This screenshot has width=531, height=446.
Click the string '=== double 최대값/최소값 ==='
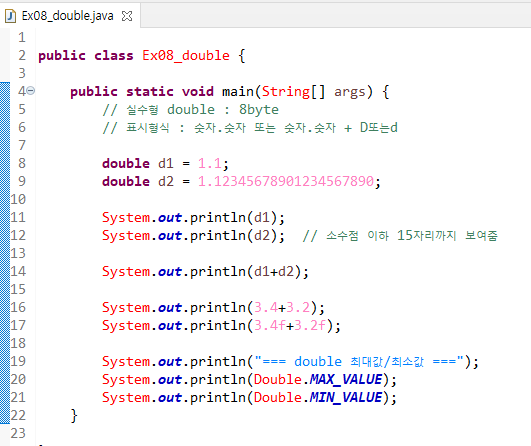pos(359,361)
